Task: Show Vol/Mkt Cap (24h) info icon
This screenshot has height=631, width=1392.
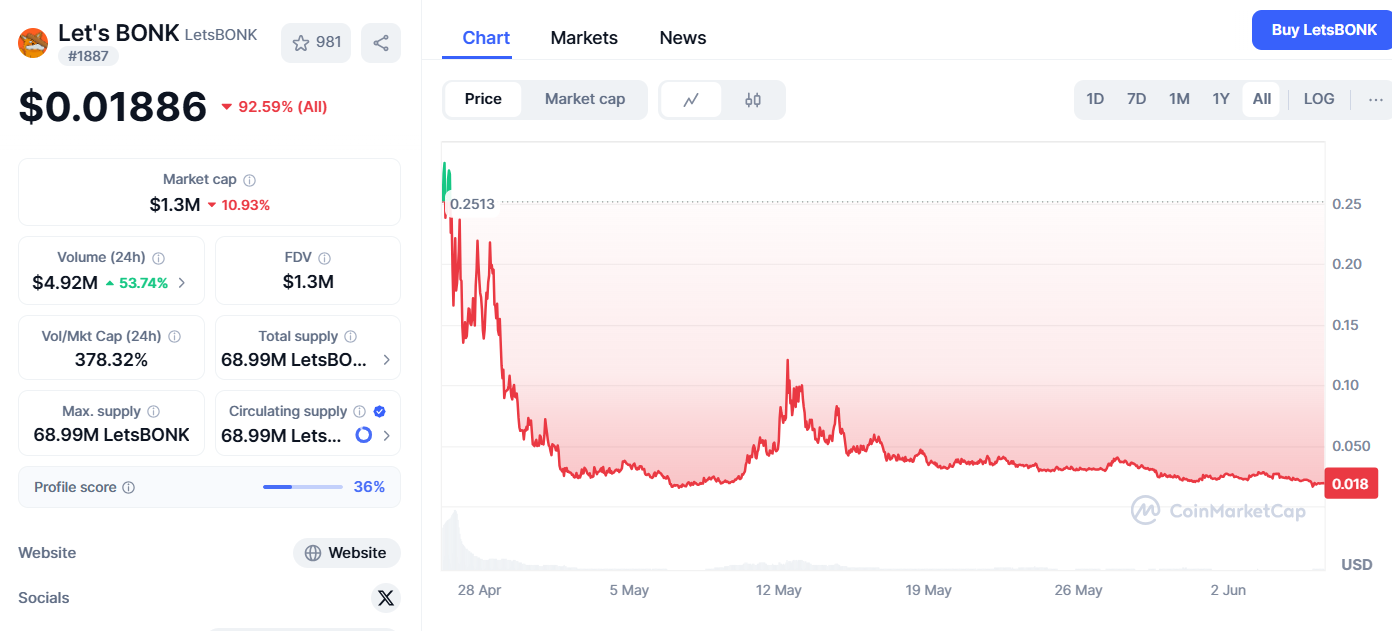Action: pos(175,337)
